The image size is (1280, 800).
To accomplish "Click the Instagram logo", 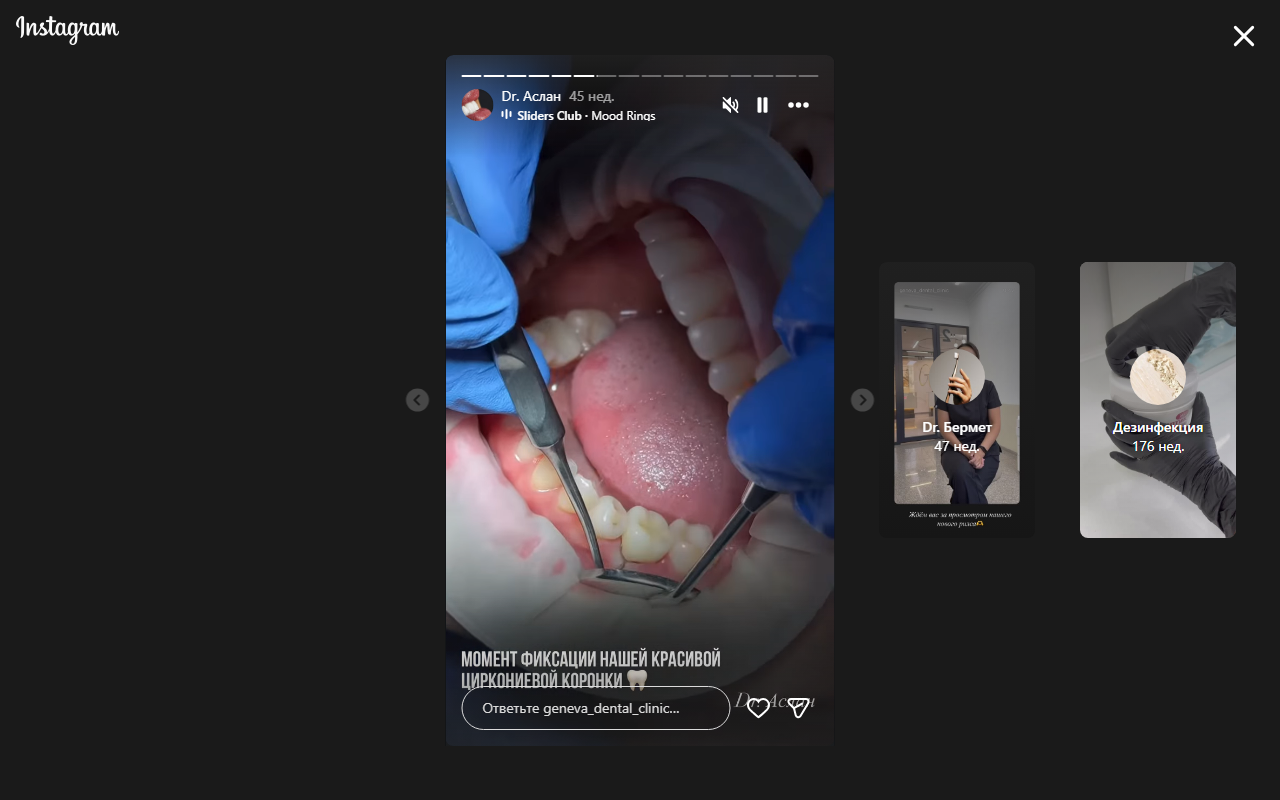I will point(67,29).
